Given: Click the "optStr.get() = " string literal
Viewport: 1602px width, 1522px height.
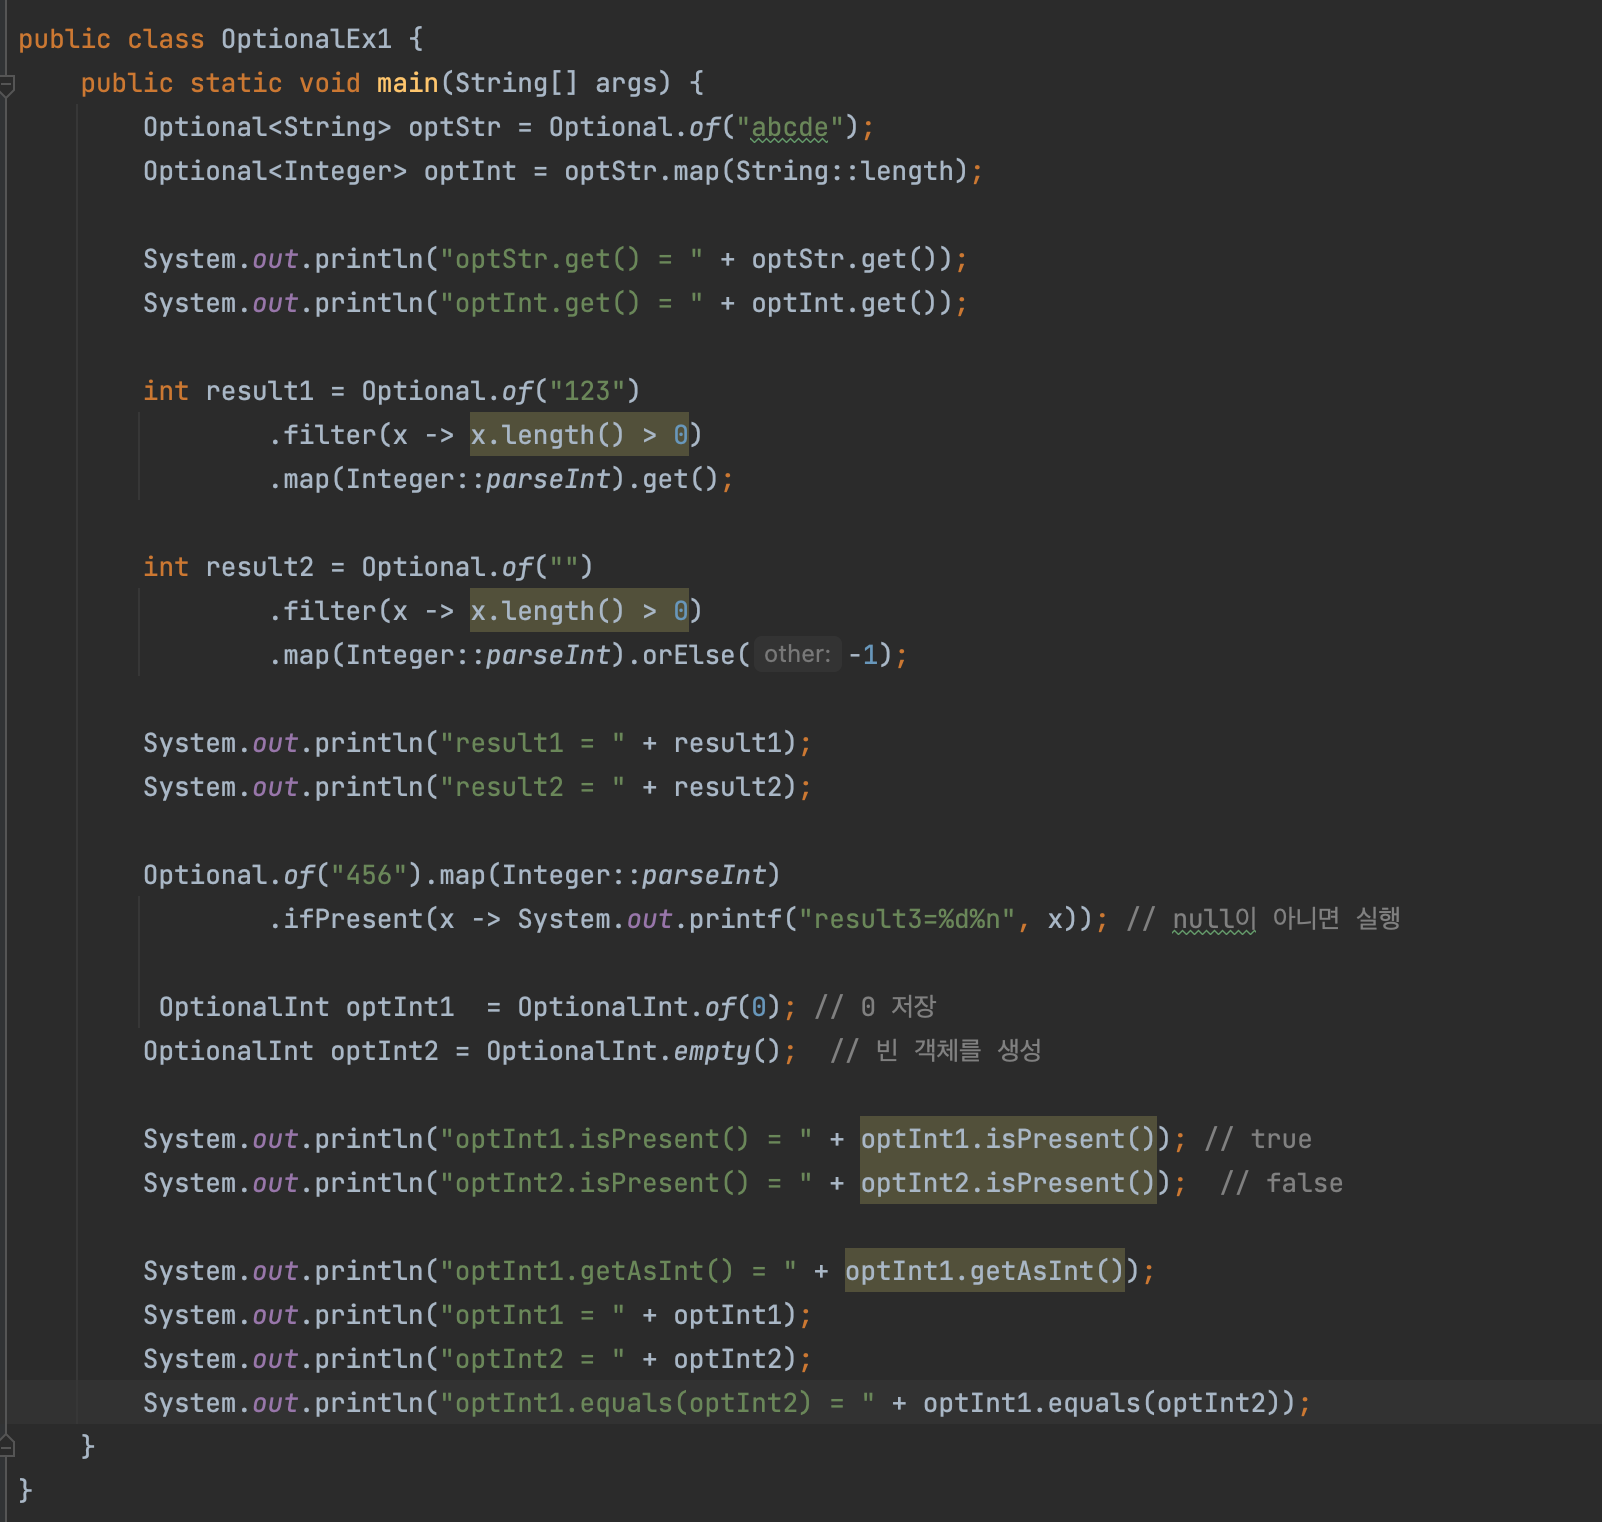Looking at the screenshot, I should 571,259.
